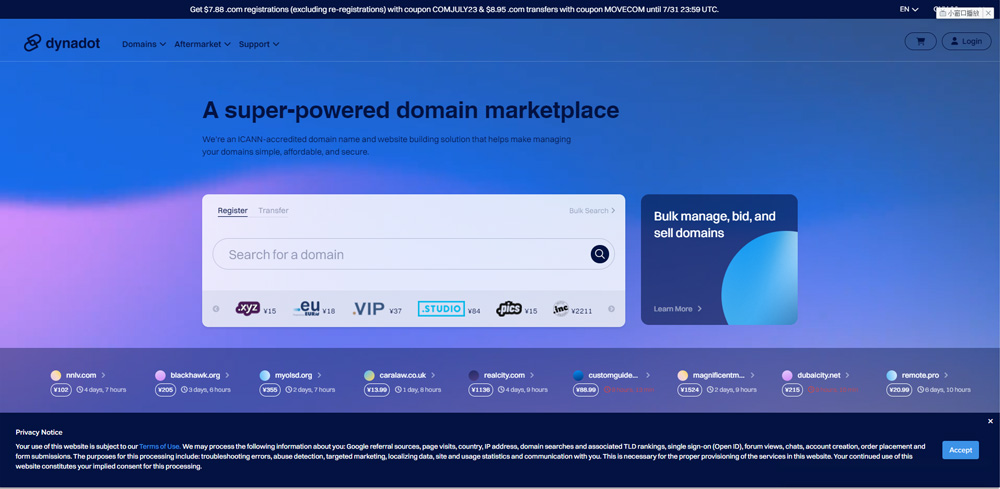
Task: Click the ¥1136 price badge
Action: [481, 390]
